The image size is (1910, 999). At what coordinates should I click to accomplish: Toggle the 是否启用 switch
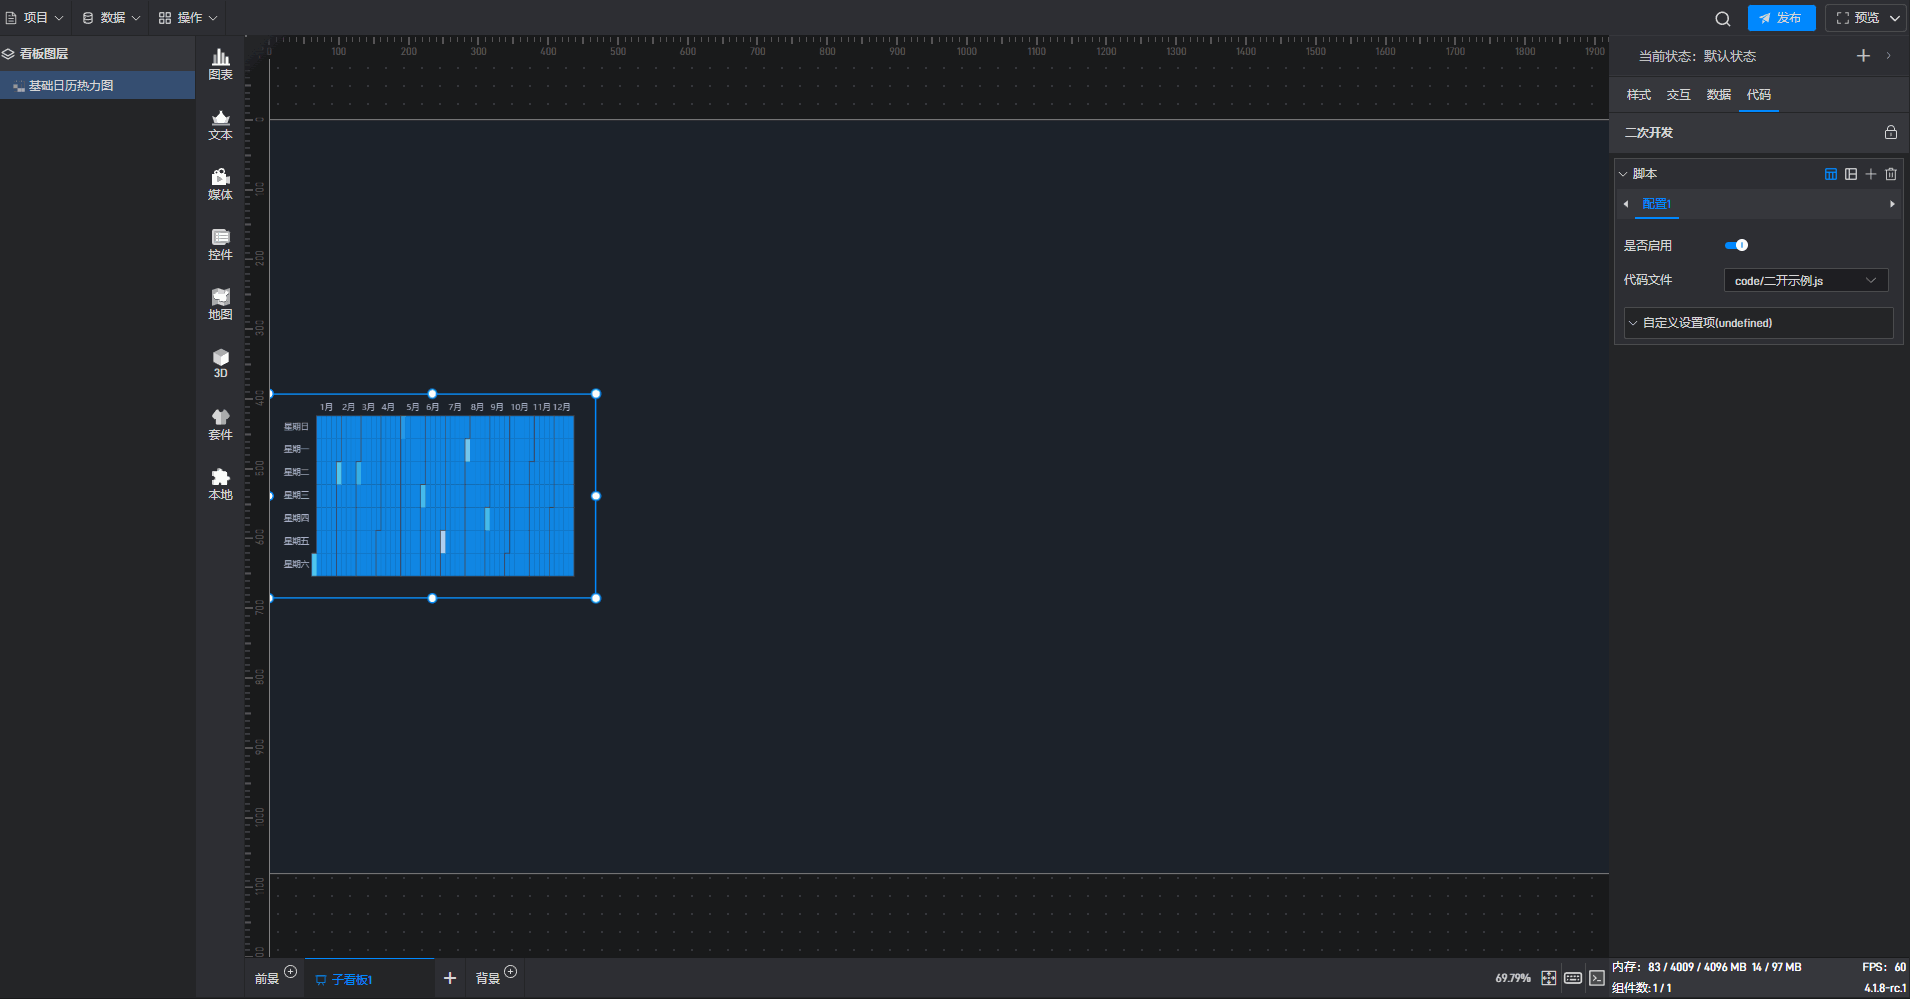1736,245
